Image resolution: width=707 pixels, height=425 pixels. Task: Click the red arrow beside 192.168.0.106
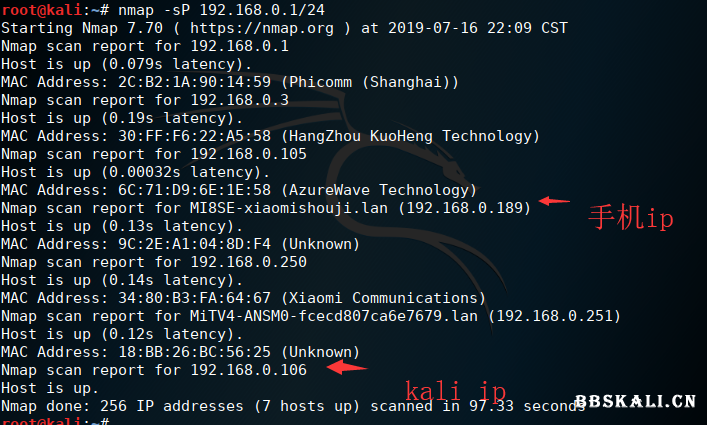point(347,368)
